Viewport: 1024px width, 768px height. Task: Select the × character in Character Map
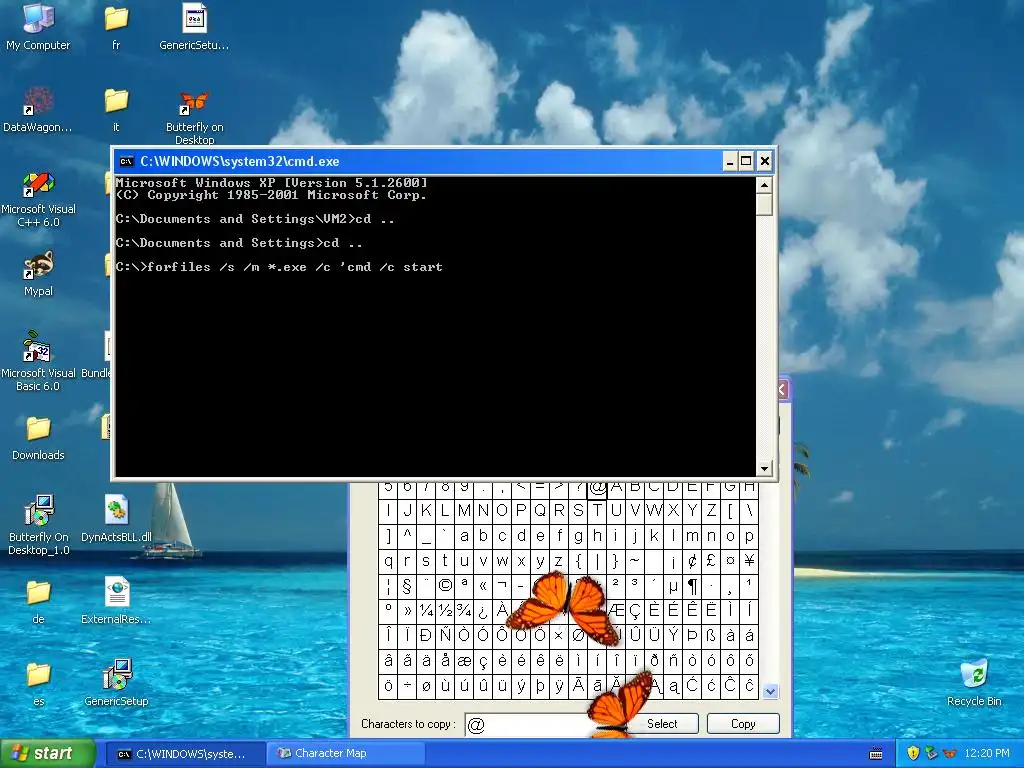tap(559, 635)
